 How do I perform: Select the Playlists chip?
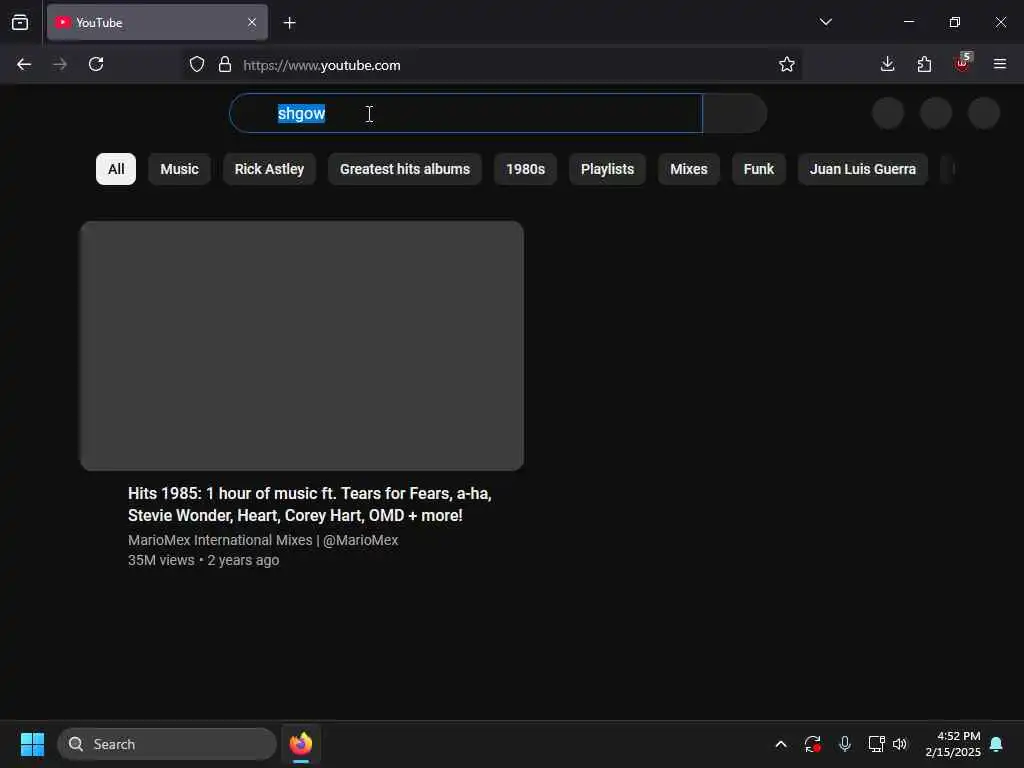coord(607,169)
